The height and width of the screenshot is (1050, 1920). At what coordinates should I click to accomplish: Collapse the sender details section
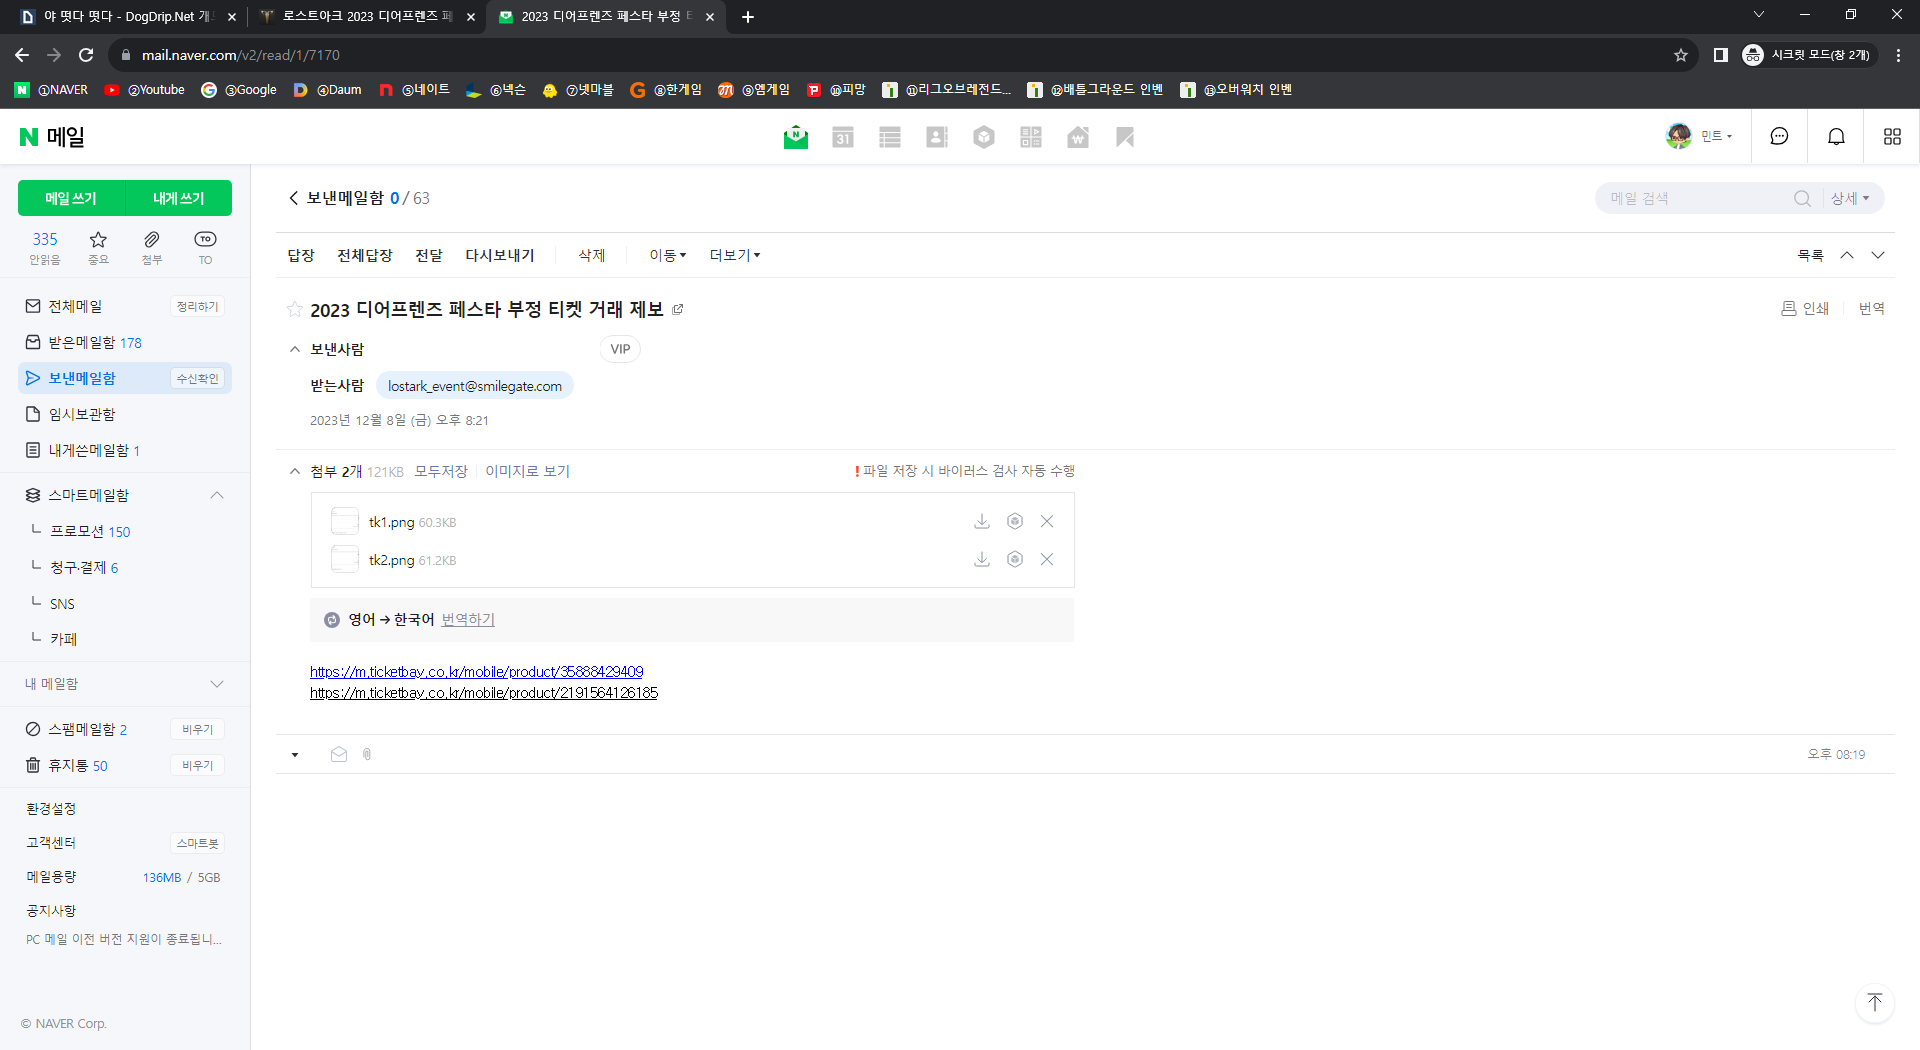[x=294, y=349]
